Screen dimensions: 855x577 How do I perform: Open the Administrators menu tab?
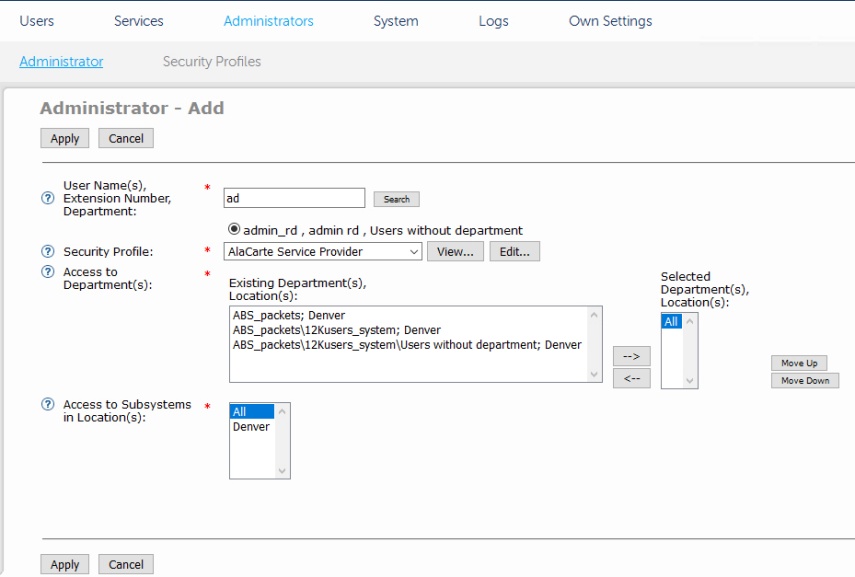268,21
